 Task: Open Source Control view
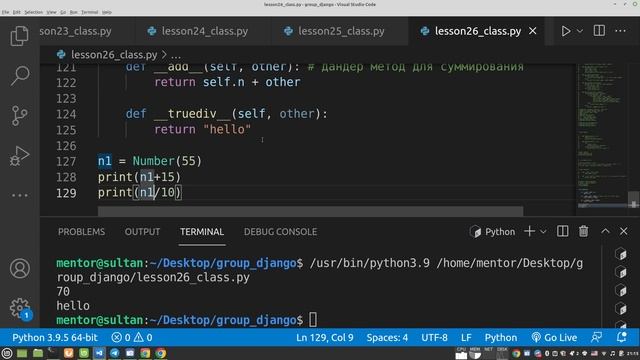point(19,116)
